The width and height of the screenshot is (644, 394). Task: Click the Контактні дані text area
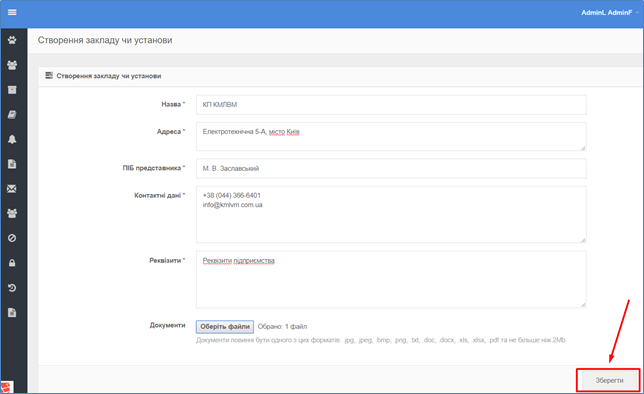391,214
